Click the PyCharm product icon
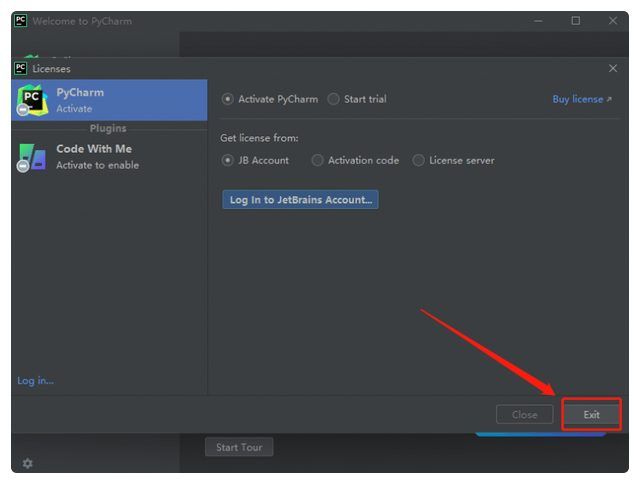Image resolution: width=638 pixels, height=480 pixels. pos(32,100)
